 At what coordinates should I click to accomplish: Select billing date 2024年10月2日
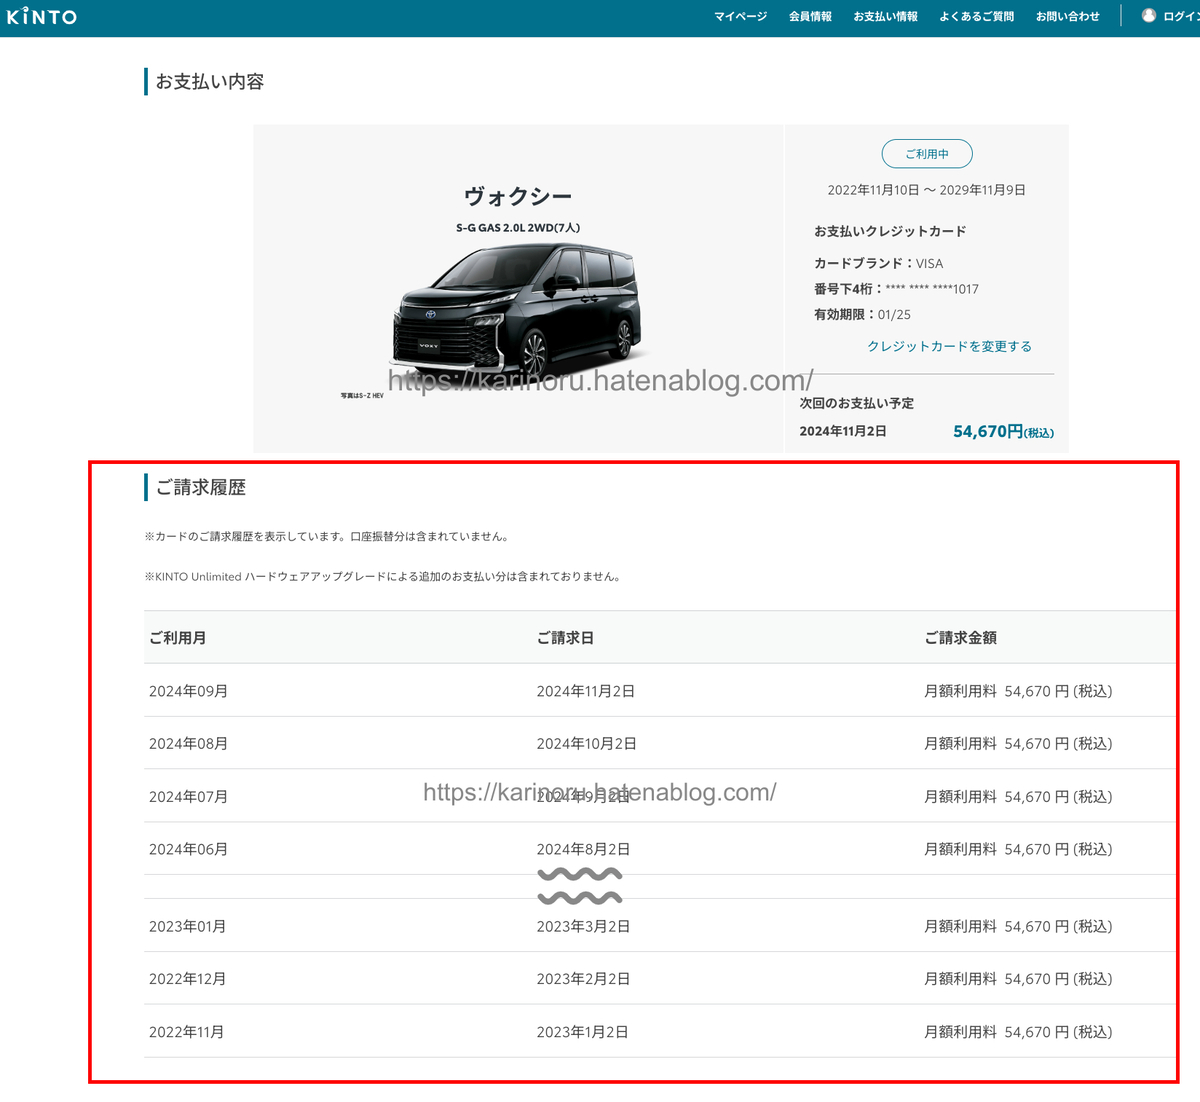tap(586, 744)
